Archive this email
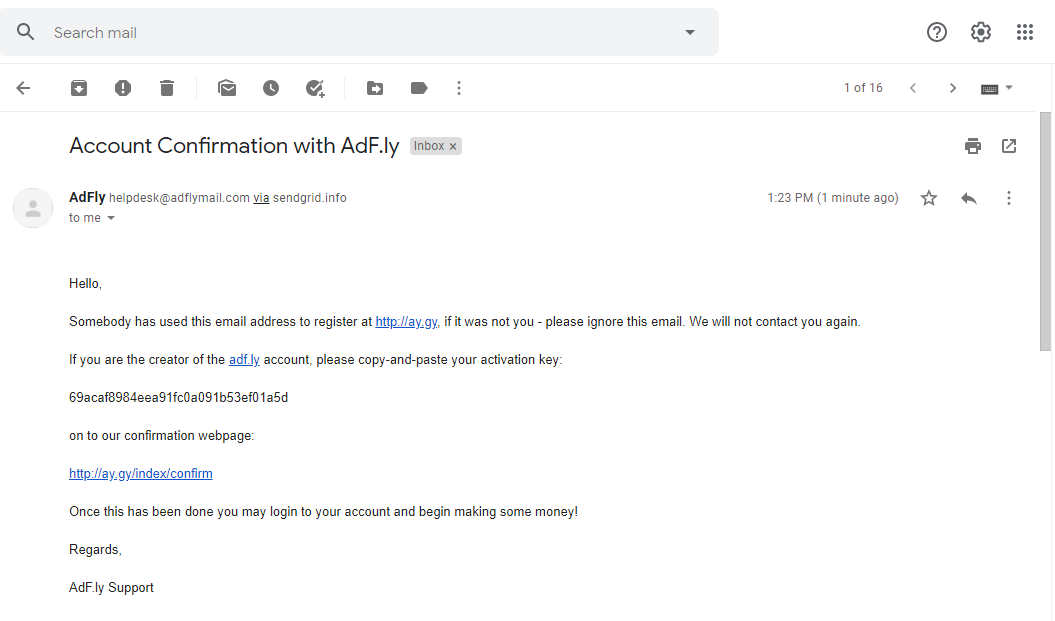 pos(79,88)
